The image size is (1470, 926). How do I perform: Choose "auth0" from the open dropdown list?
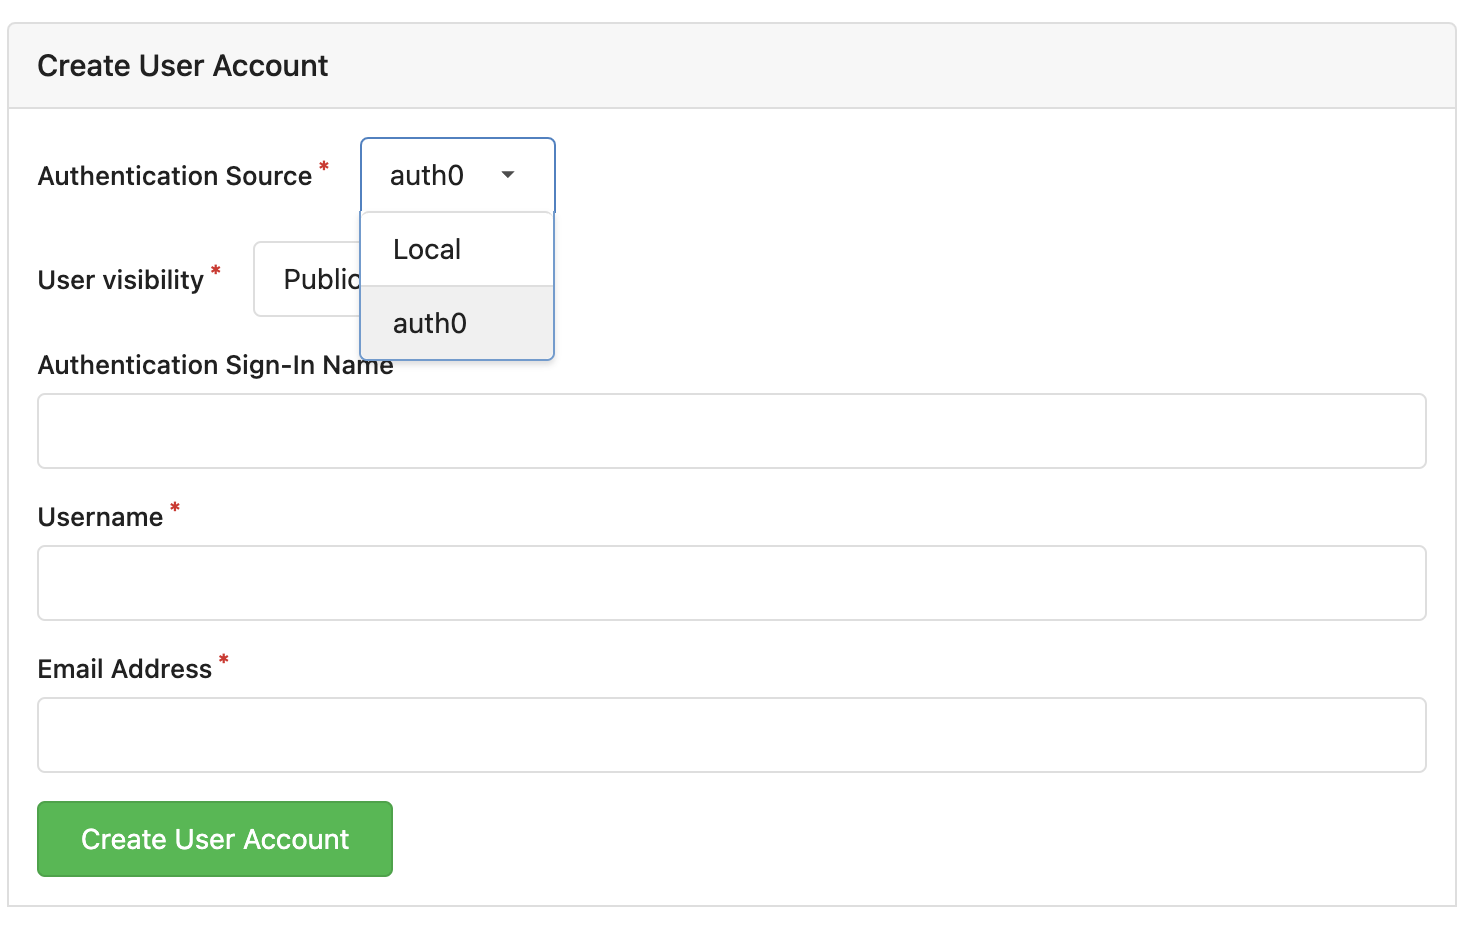pyautogui.click(x=429, y=322)
